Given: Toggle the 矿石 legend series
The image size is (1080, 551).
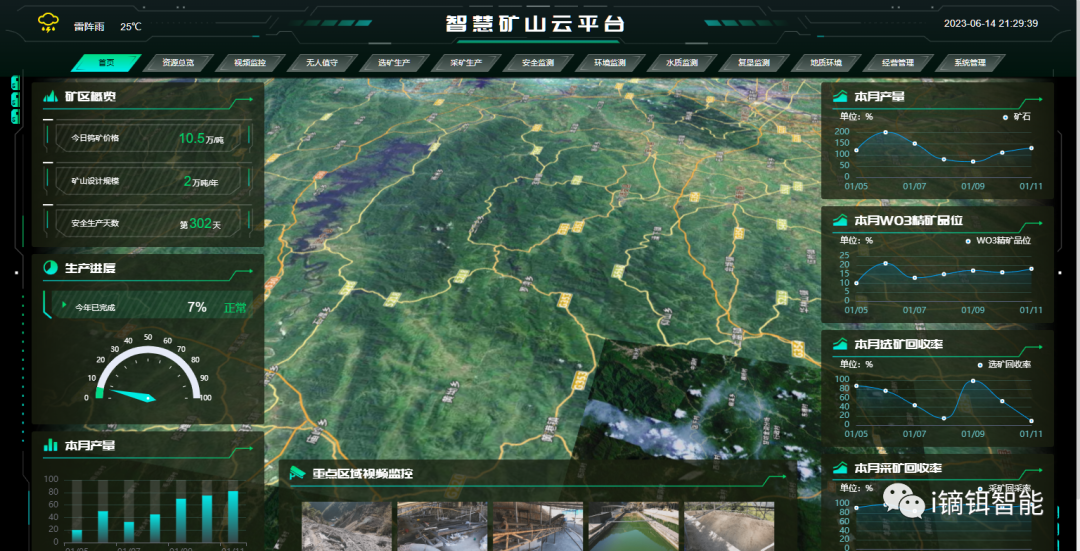Looking at the screenshot, I should pos(1016,116).
